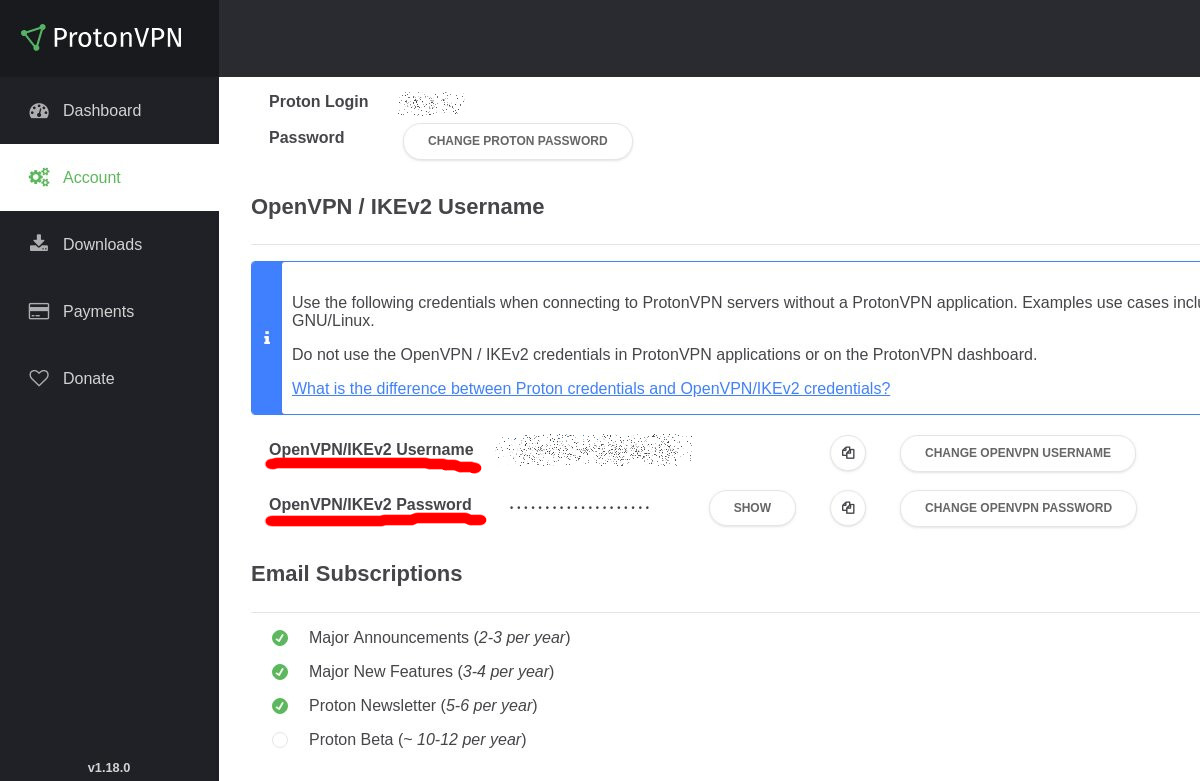
Task: Click the OpenVPN/IKEv2 Password label
Action: pos(370,504)
